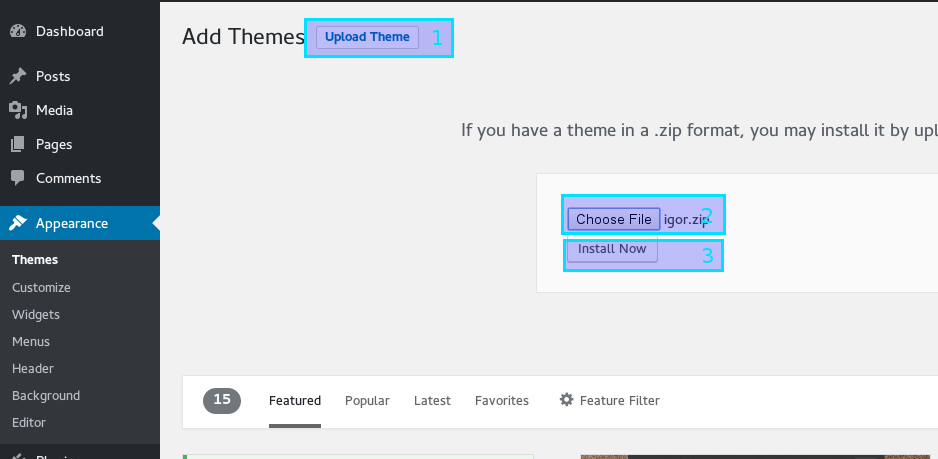
Task: Switch to the Popular themes tab
Action: coord(367,400)
